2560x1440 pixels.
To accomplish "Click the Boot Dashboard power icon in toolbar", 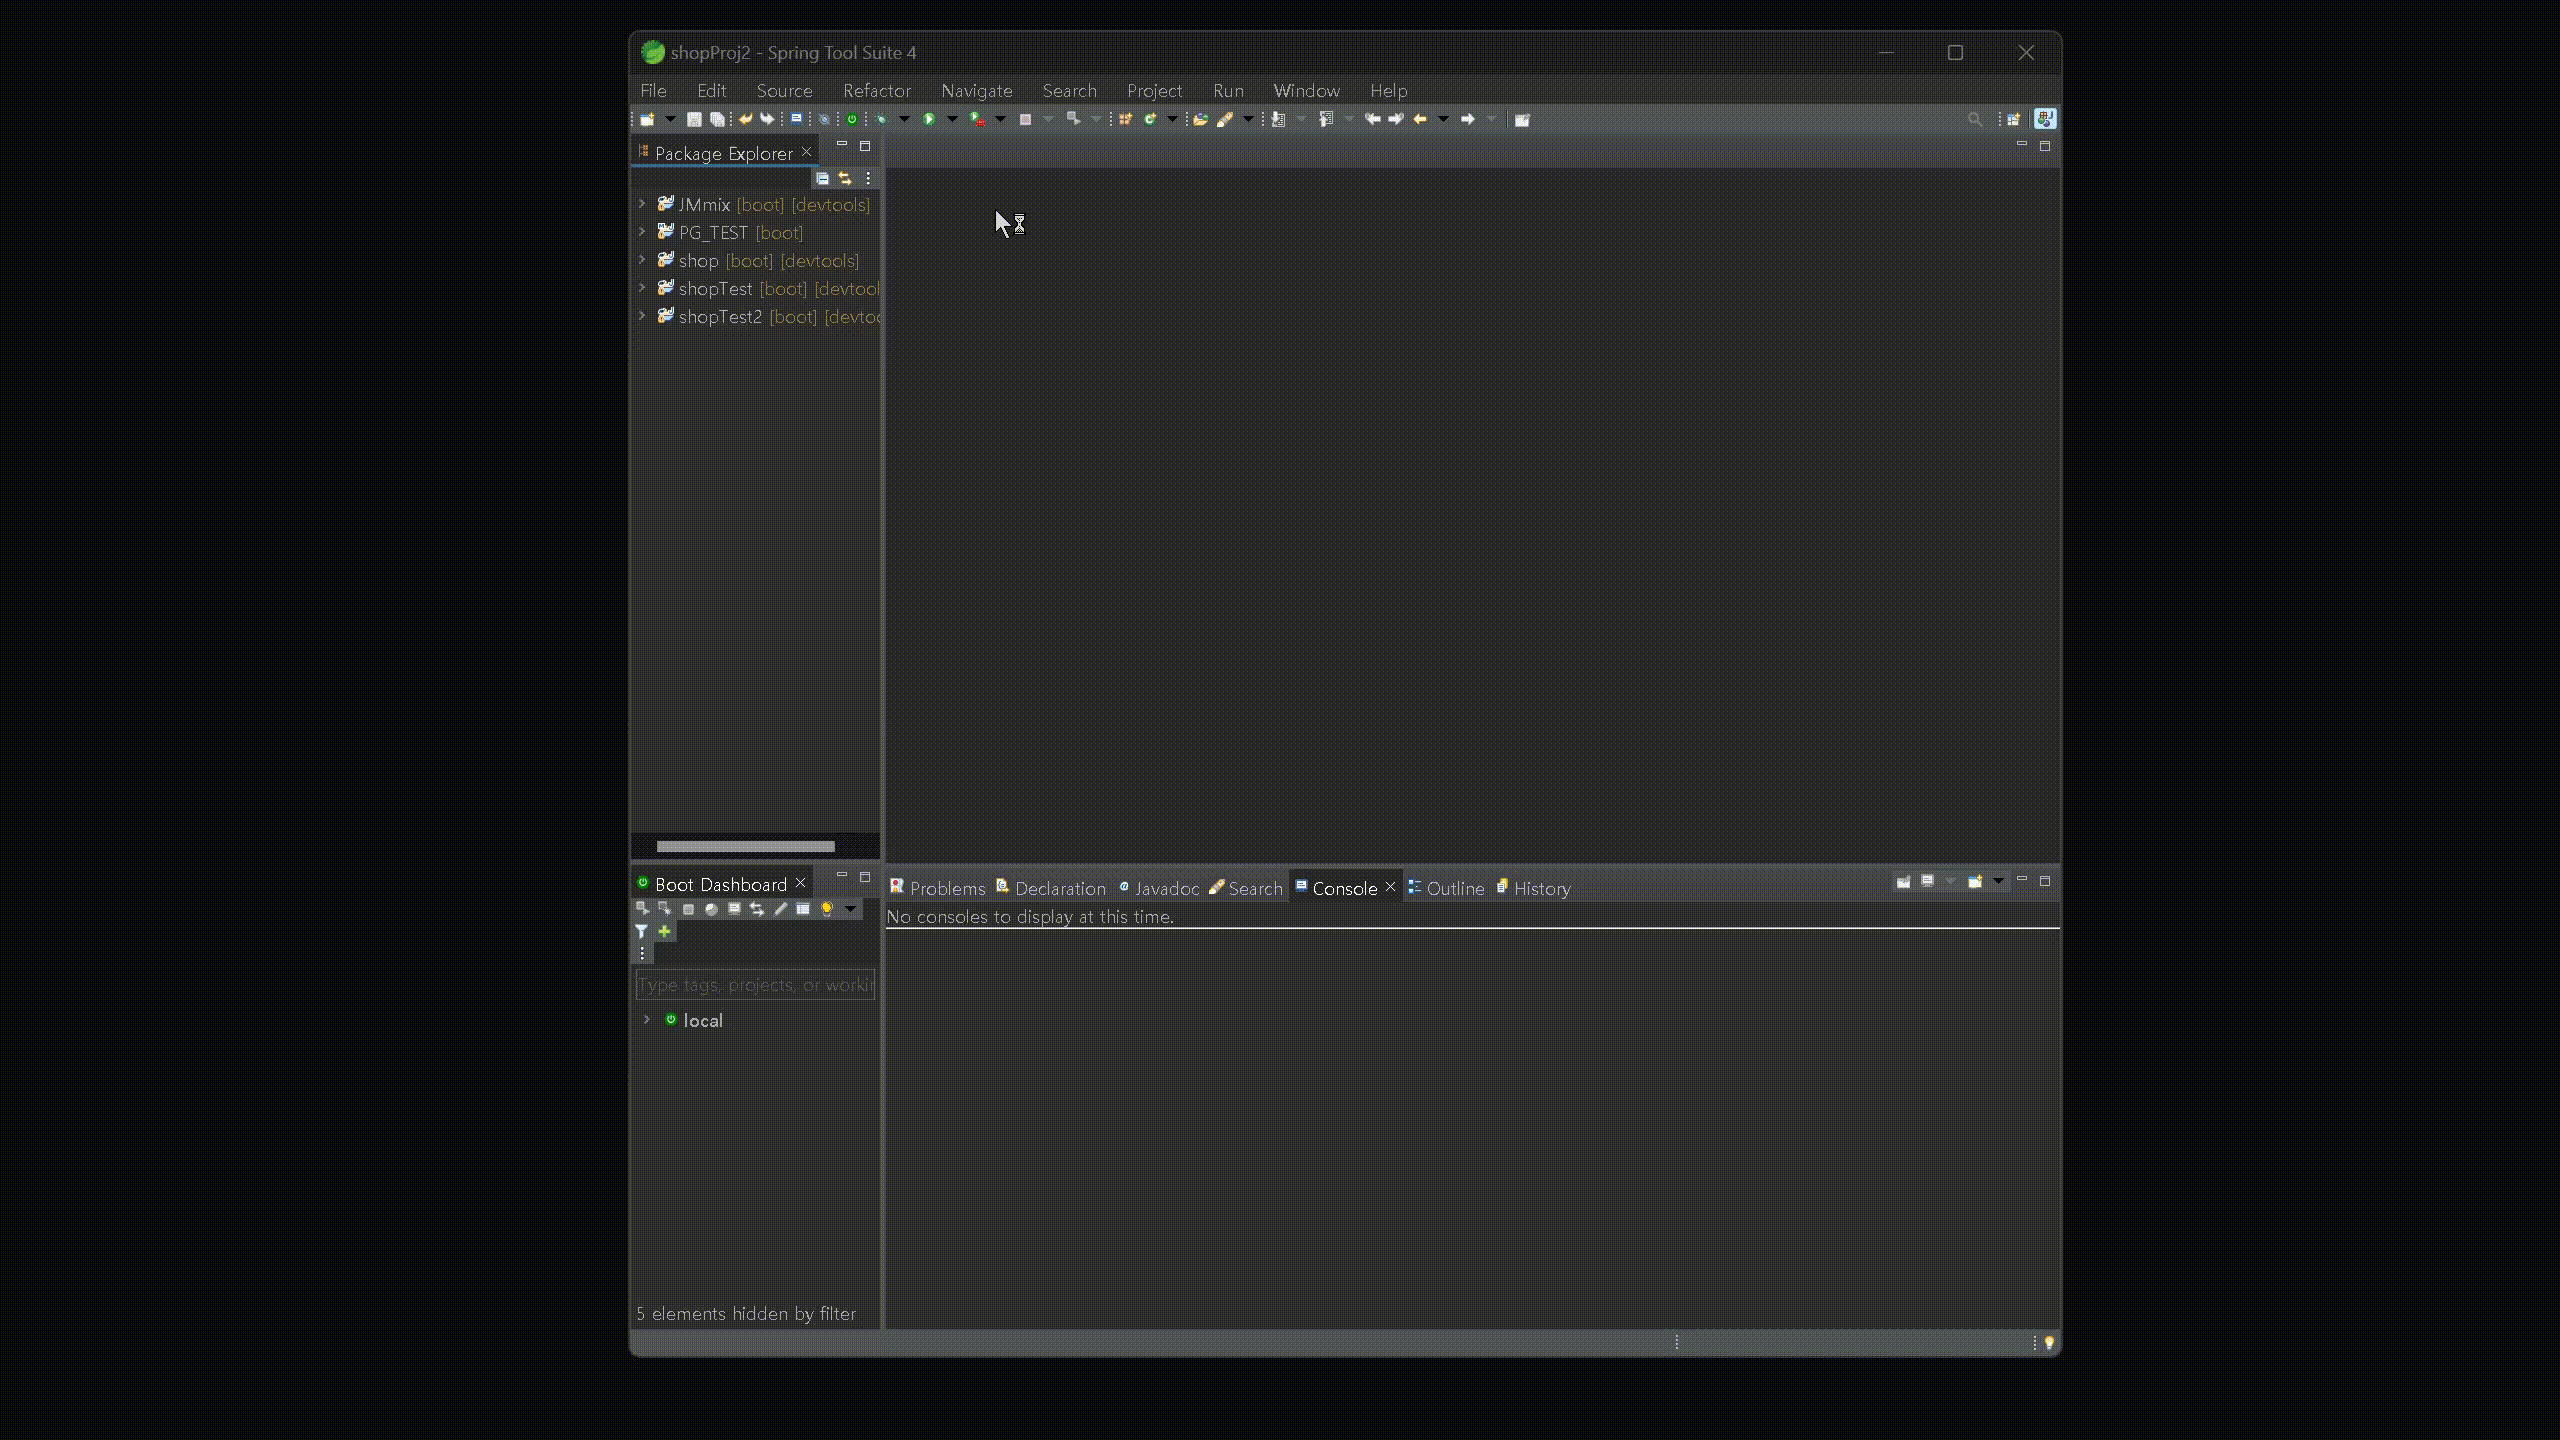I will coord(852,119).
